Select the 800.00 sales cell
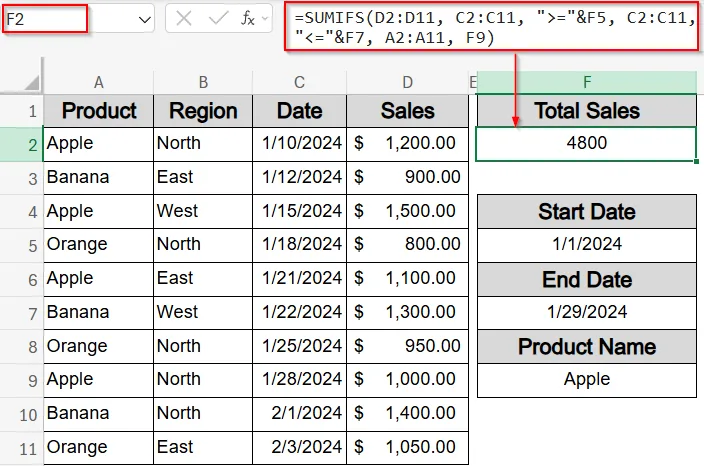 [407, 245]
